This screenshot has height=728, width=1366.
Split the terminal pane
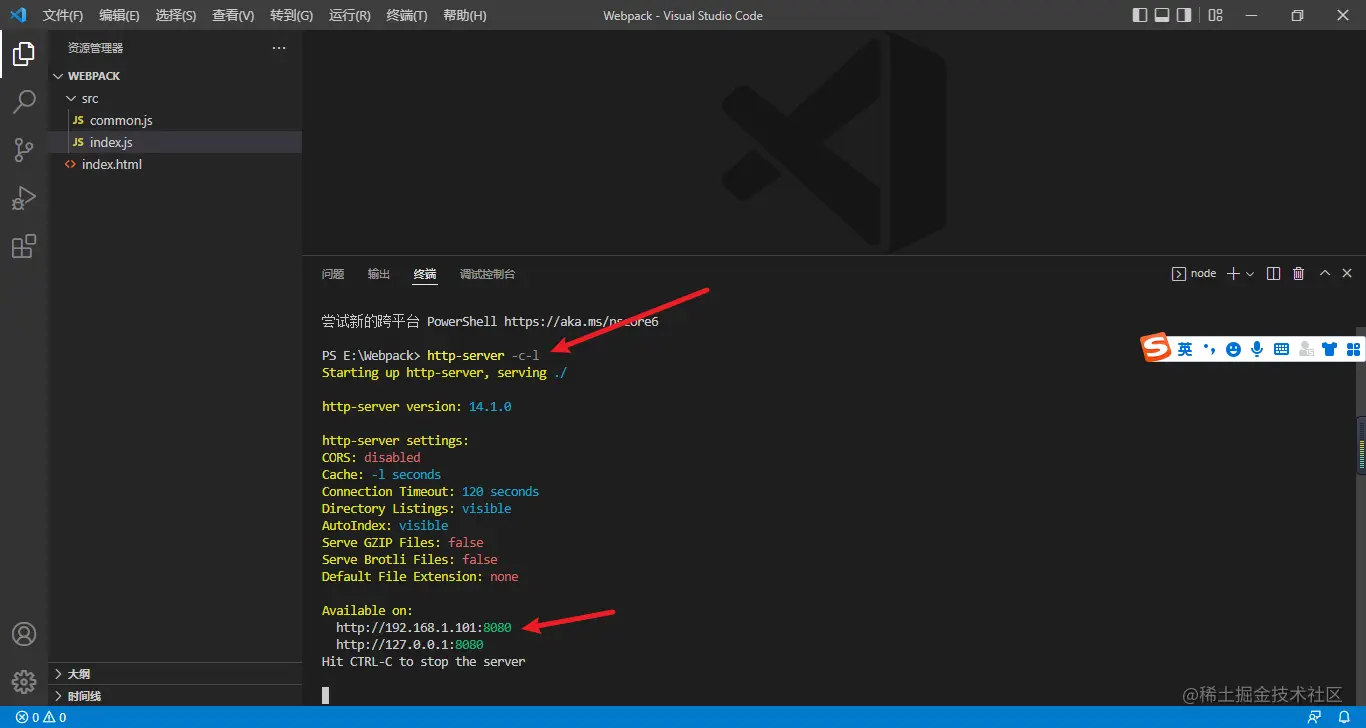[1273, 273]
